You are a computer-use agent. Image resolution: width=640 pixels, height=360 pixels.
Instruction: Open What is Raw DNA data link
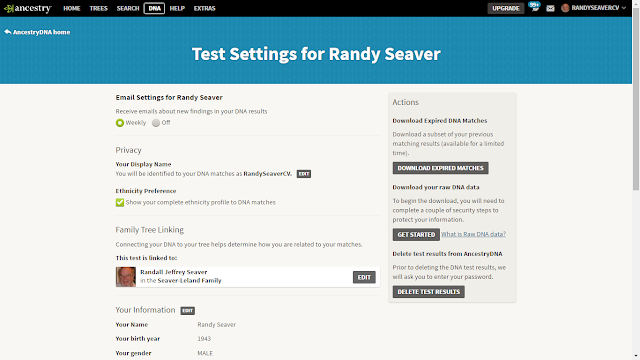tap(473, 234)
